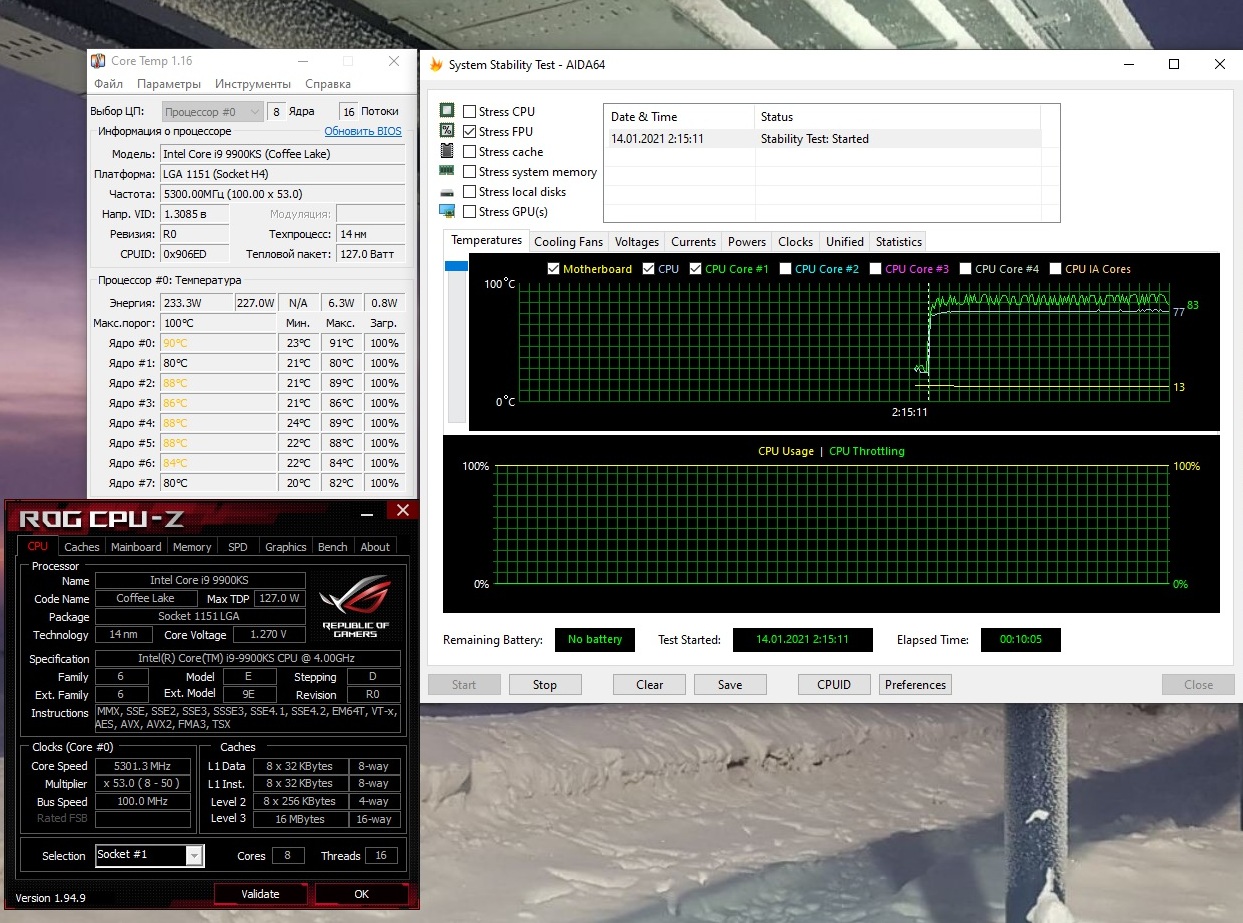Open Preferences in AIDA64

pos(915,685)
